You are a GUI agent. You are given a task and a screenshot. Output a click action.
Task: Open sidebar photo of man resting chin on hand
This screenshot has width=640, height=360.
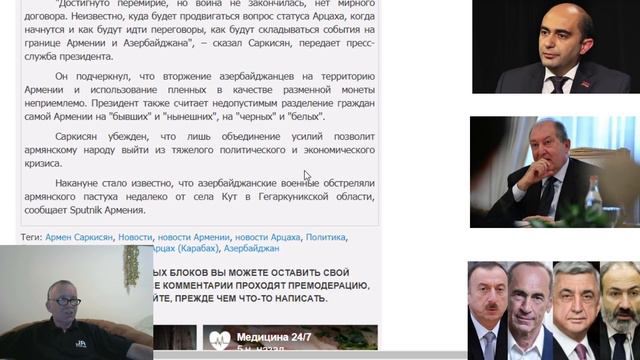pyautogui.click(x=555, y=172)
